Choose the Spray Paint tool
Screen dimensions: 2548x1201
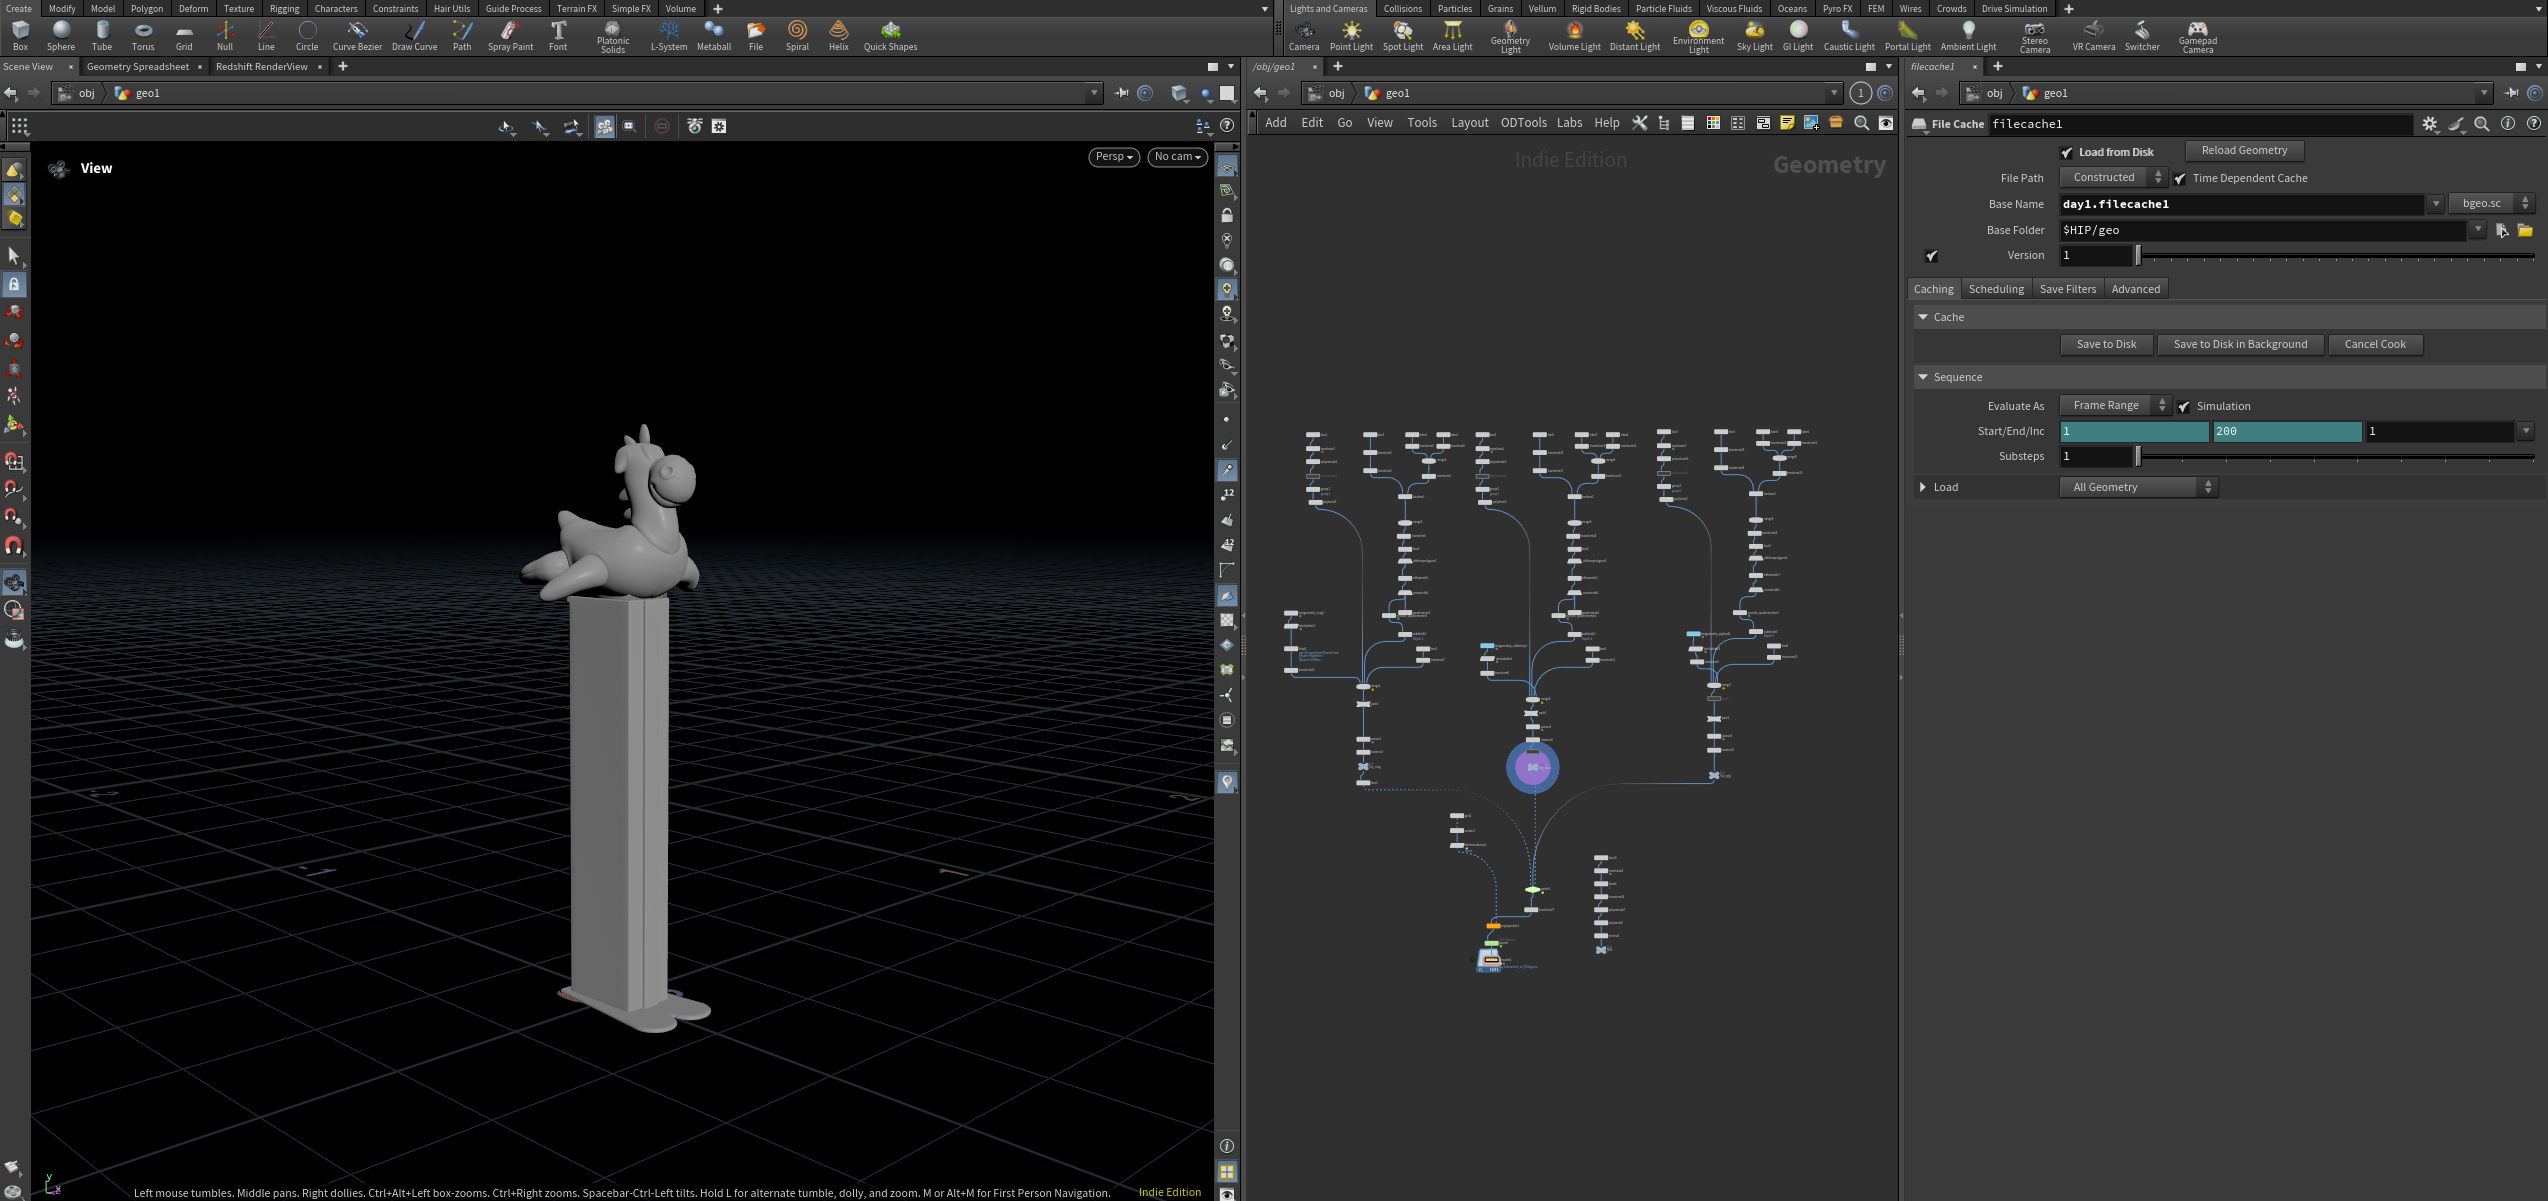(x=510, y=35)
